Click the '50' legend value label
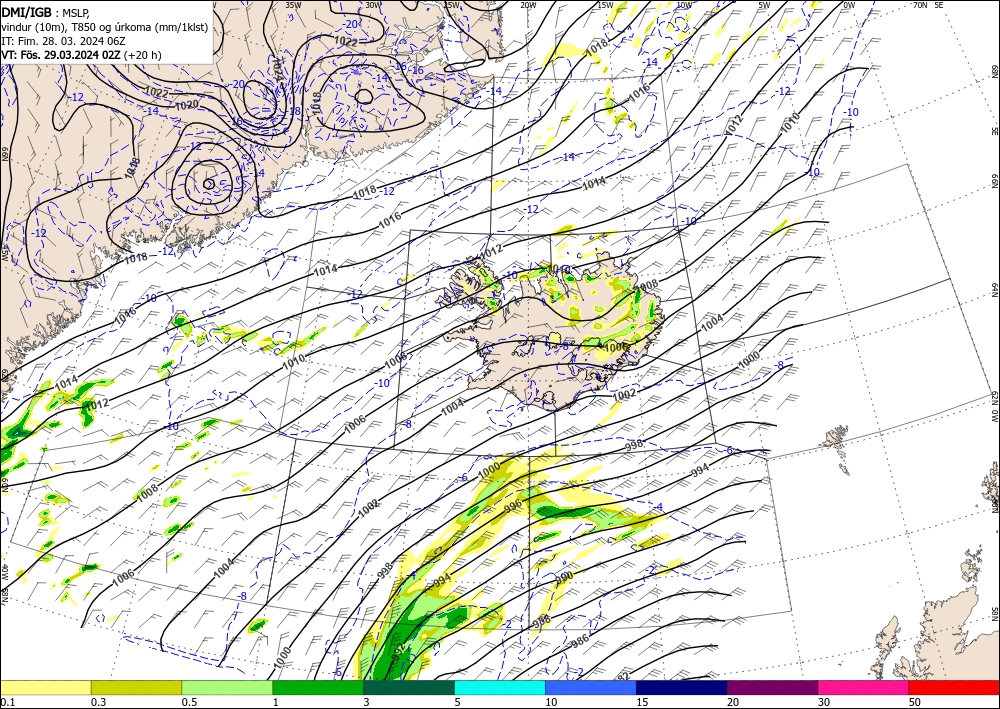Screen dimensions: 1000x709 tap(914, 702)
